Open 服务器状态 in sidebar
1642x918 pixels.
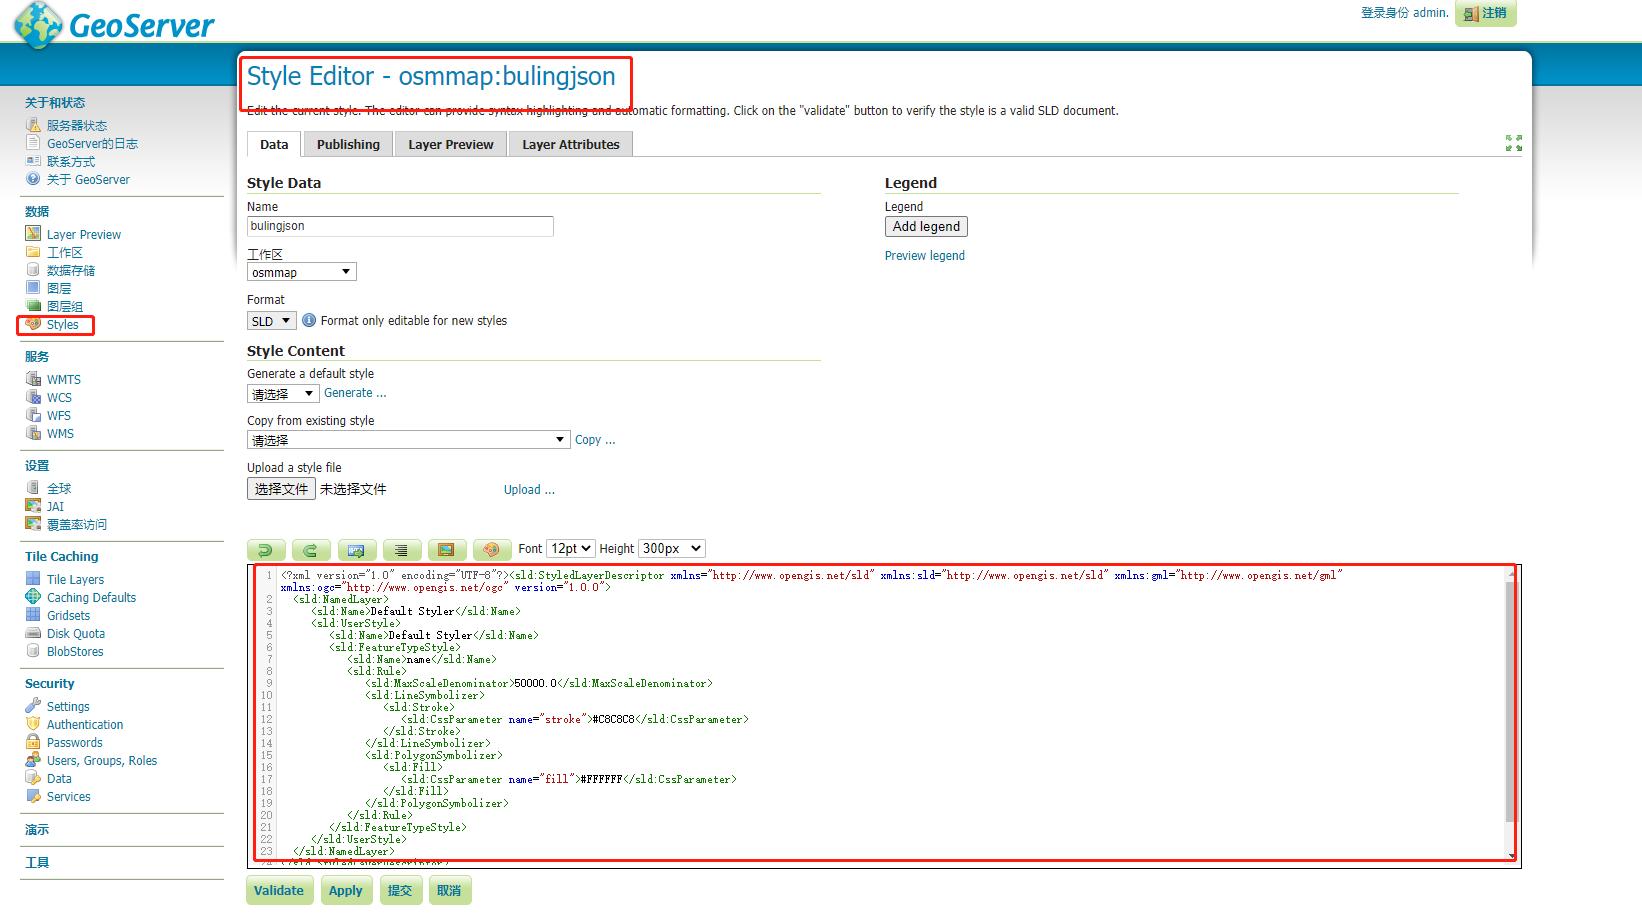tap(77, 126)
